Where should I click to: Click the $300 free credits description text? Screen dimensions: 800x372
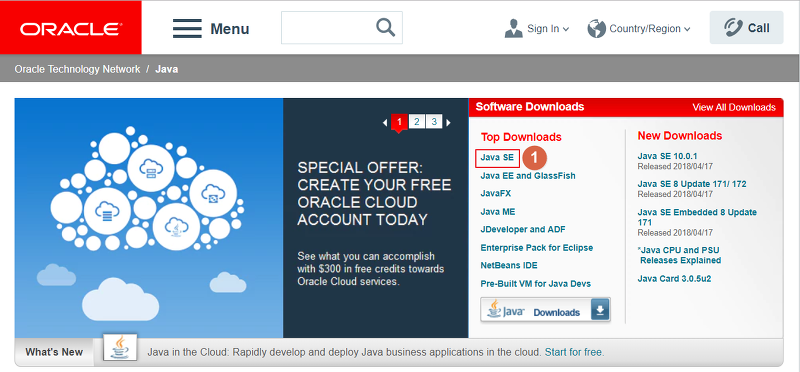pos(370,268)
